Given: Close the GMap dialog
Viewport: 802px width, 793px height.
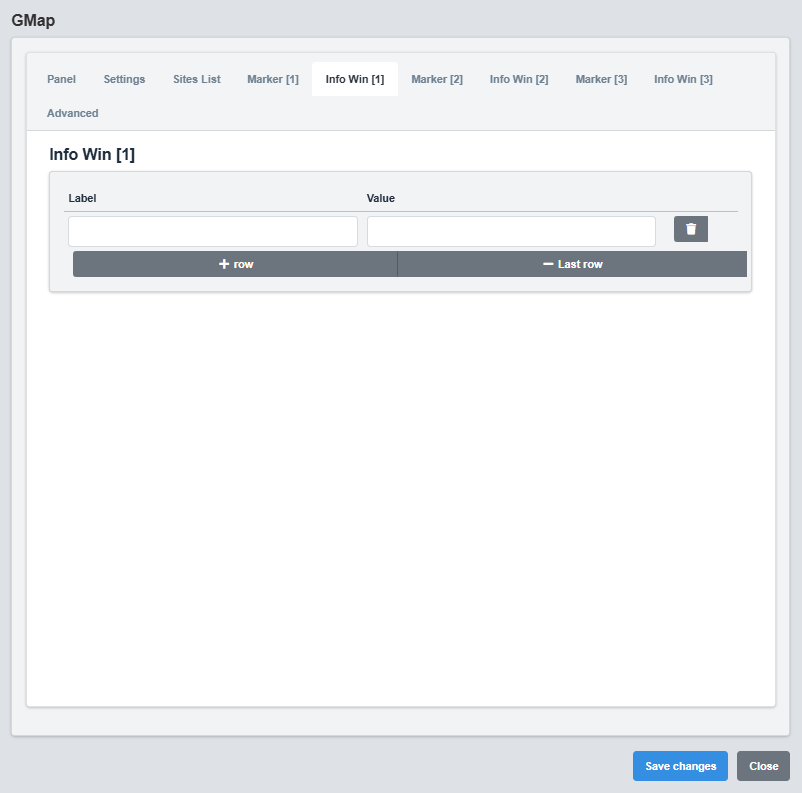Looking at the screenshot, I should (762, 765).
